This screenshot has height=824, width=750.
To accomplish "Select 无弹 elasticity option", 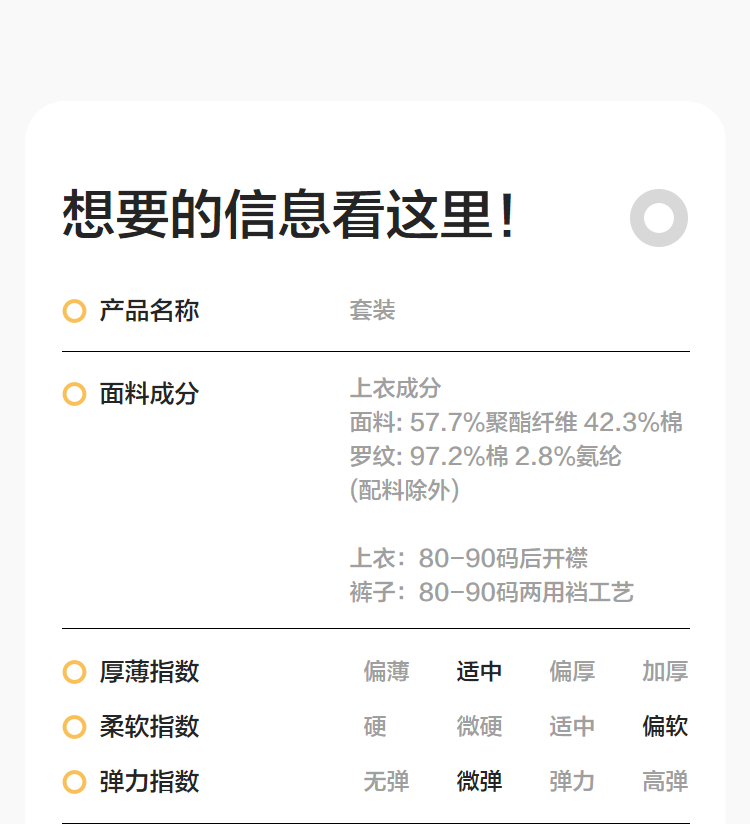I will (386, 782).
